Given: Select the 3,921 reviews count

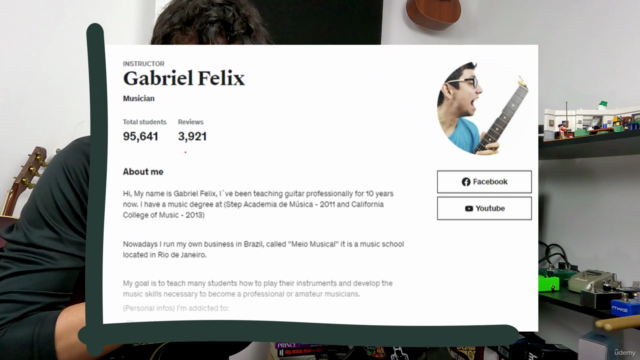Looking at the screenshot, I should coord(192,136).
